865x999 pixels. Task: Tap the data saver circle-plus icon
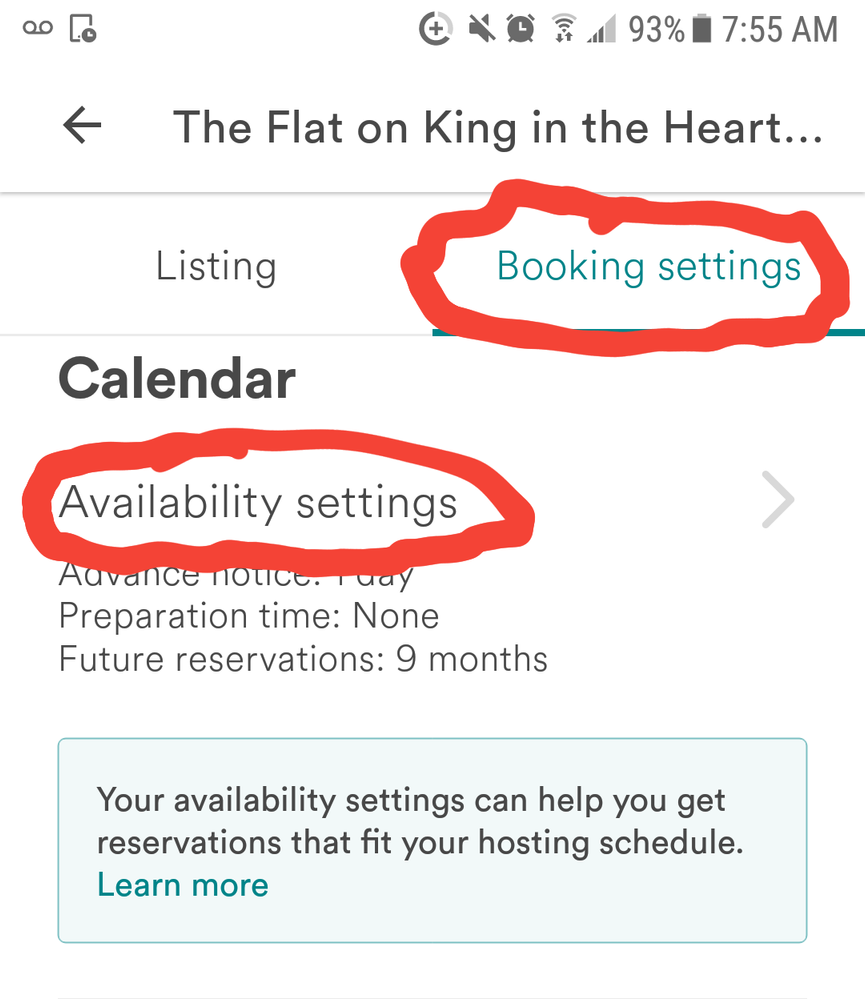click(x=435, y=30)
